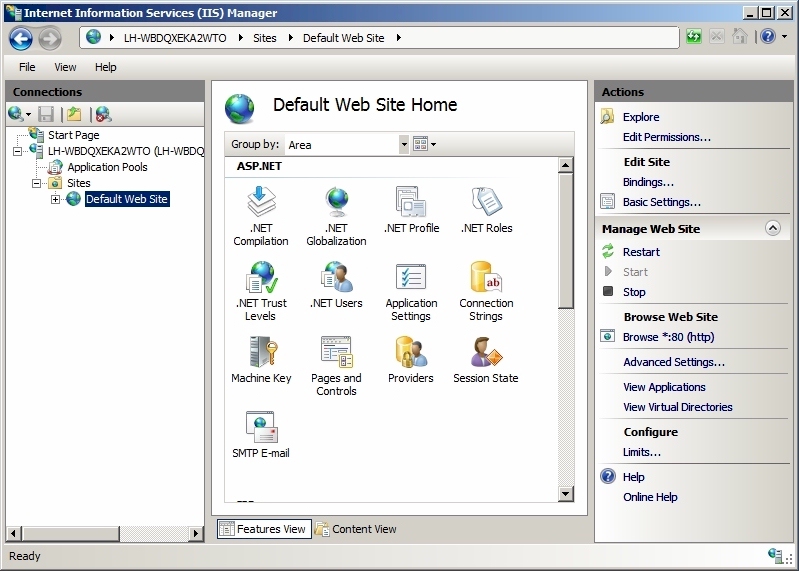
Task: Collapse the Manage Web Site section
Action: [773, 228]
